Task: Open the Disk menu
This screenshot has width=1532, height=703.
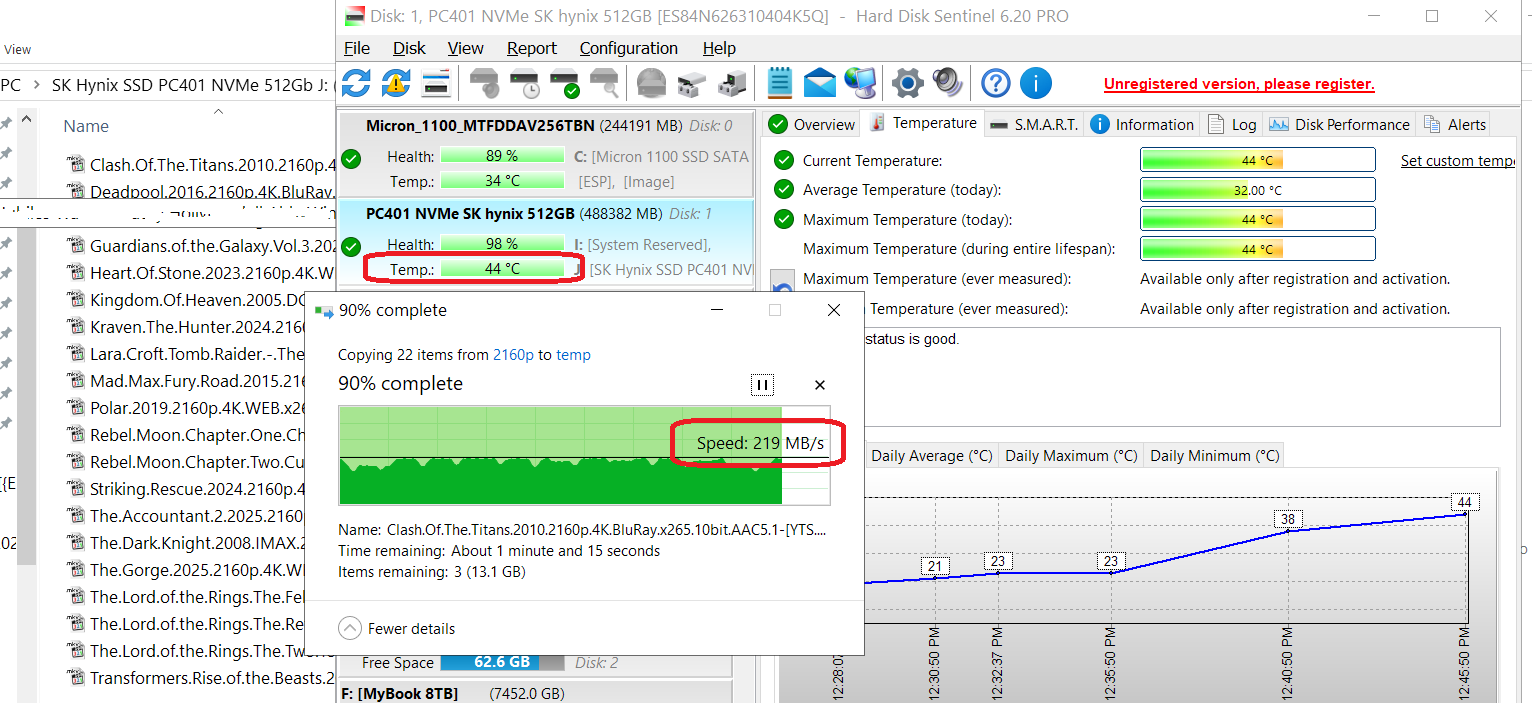Action: click(x=409, y=48)
